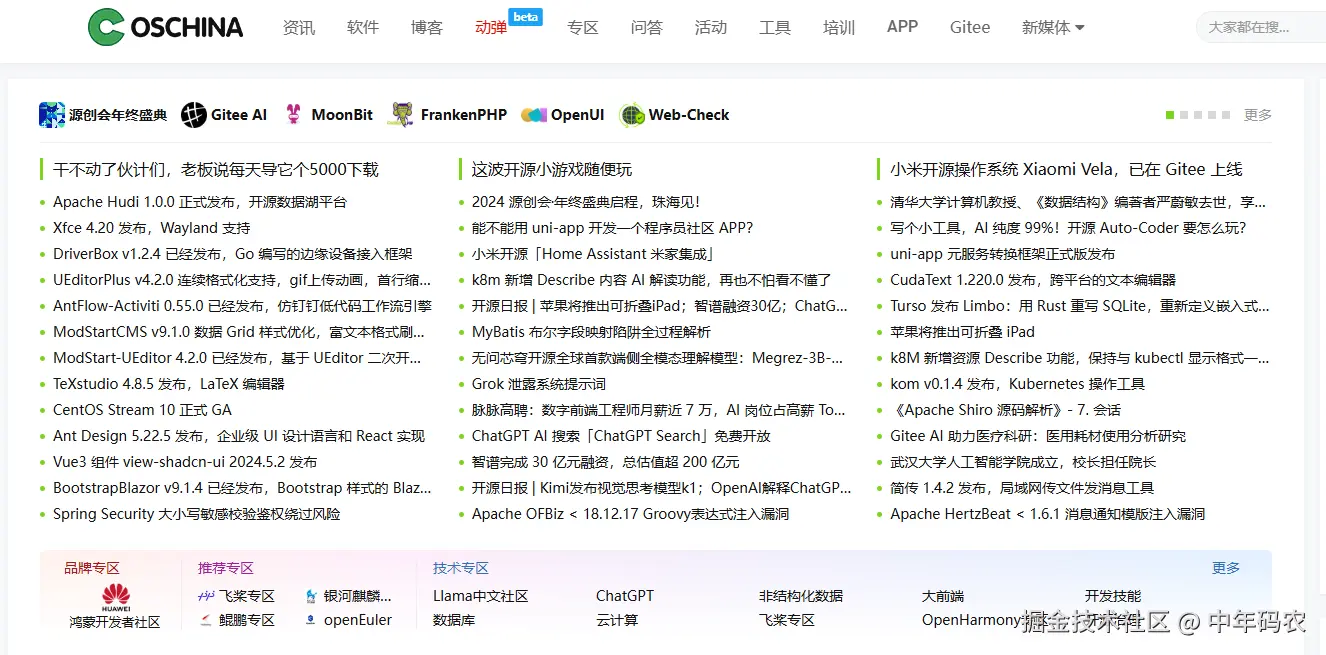Open Apache Hudi 1.0.0 正式发布 article
The width and height of the screenshot is (1326, 655).
(200, 202)
